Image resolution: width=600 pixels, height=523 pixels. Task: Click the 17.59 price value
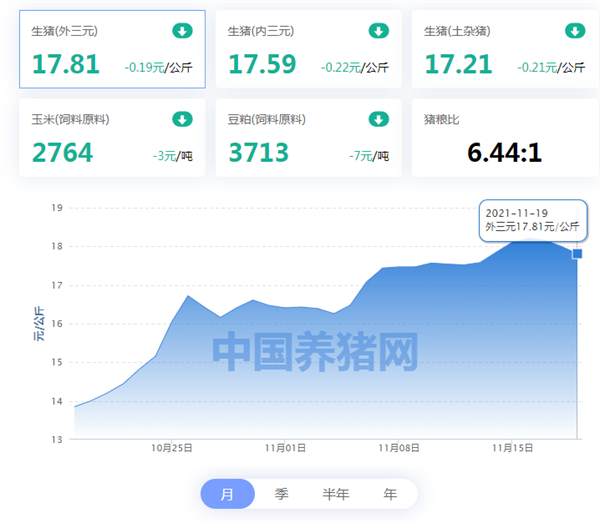click(262, 64)
